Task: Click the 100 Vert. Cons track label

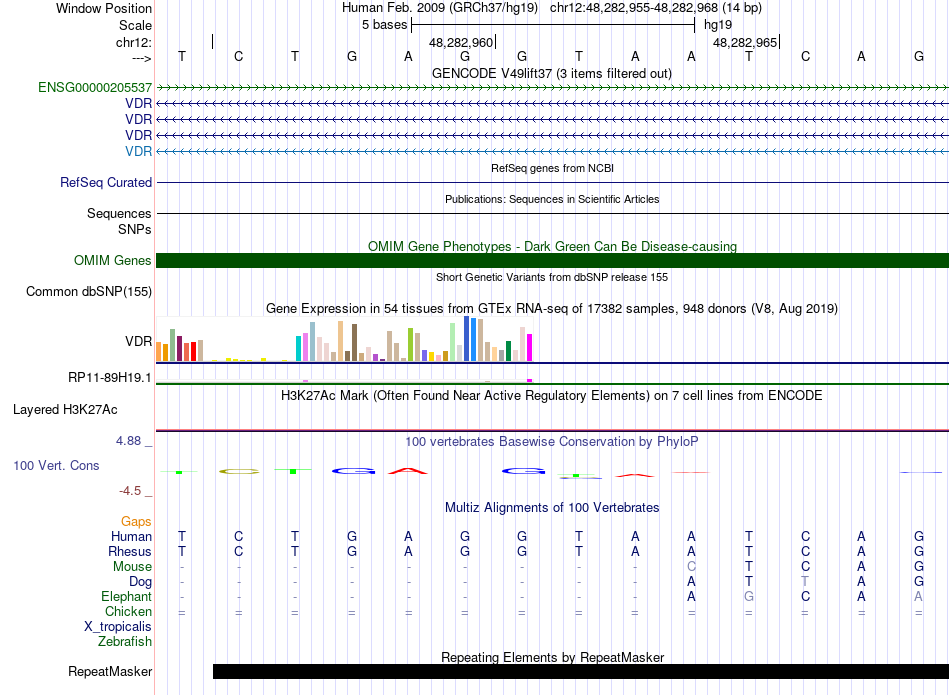Action: pyautogui.click(x=56, y=465)
